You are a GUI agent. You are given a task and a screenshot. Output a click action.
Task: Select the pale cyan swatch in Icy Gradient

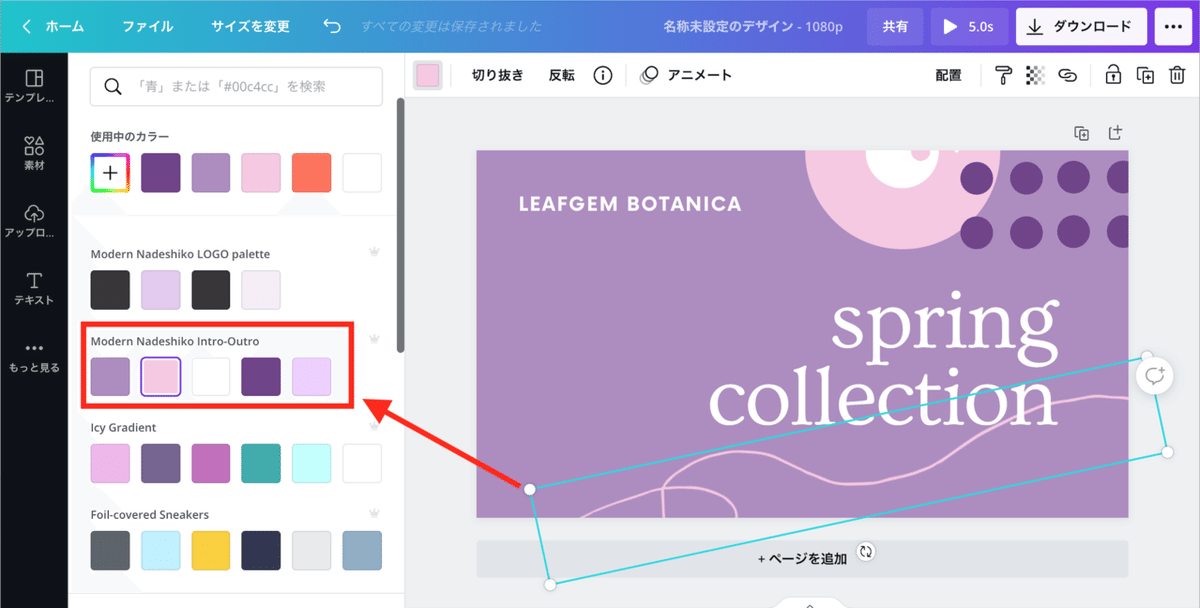311,463
